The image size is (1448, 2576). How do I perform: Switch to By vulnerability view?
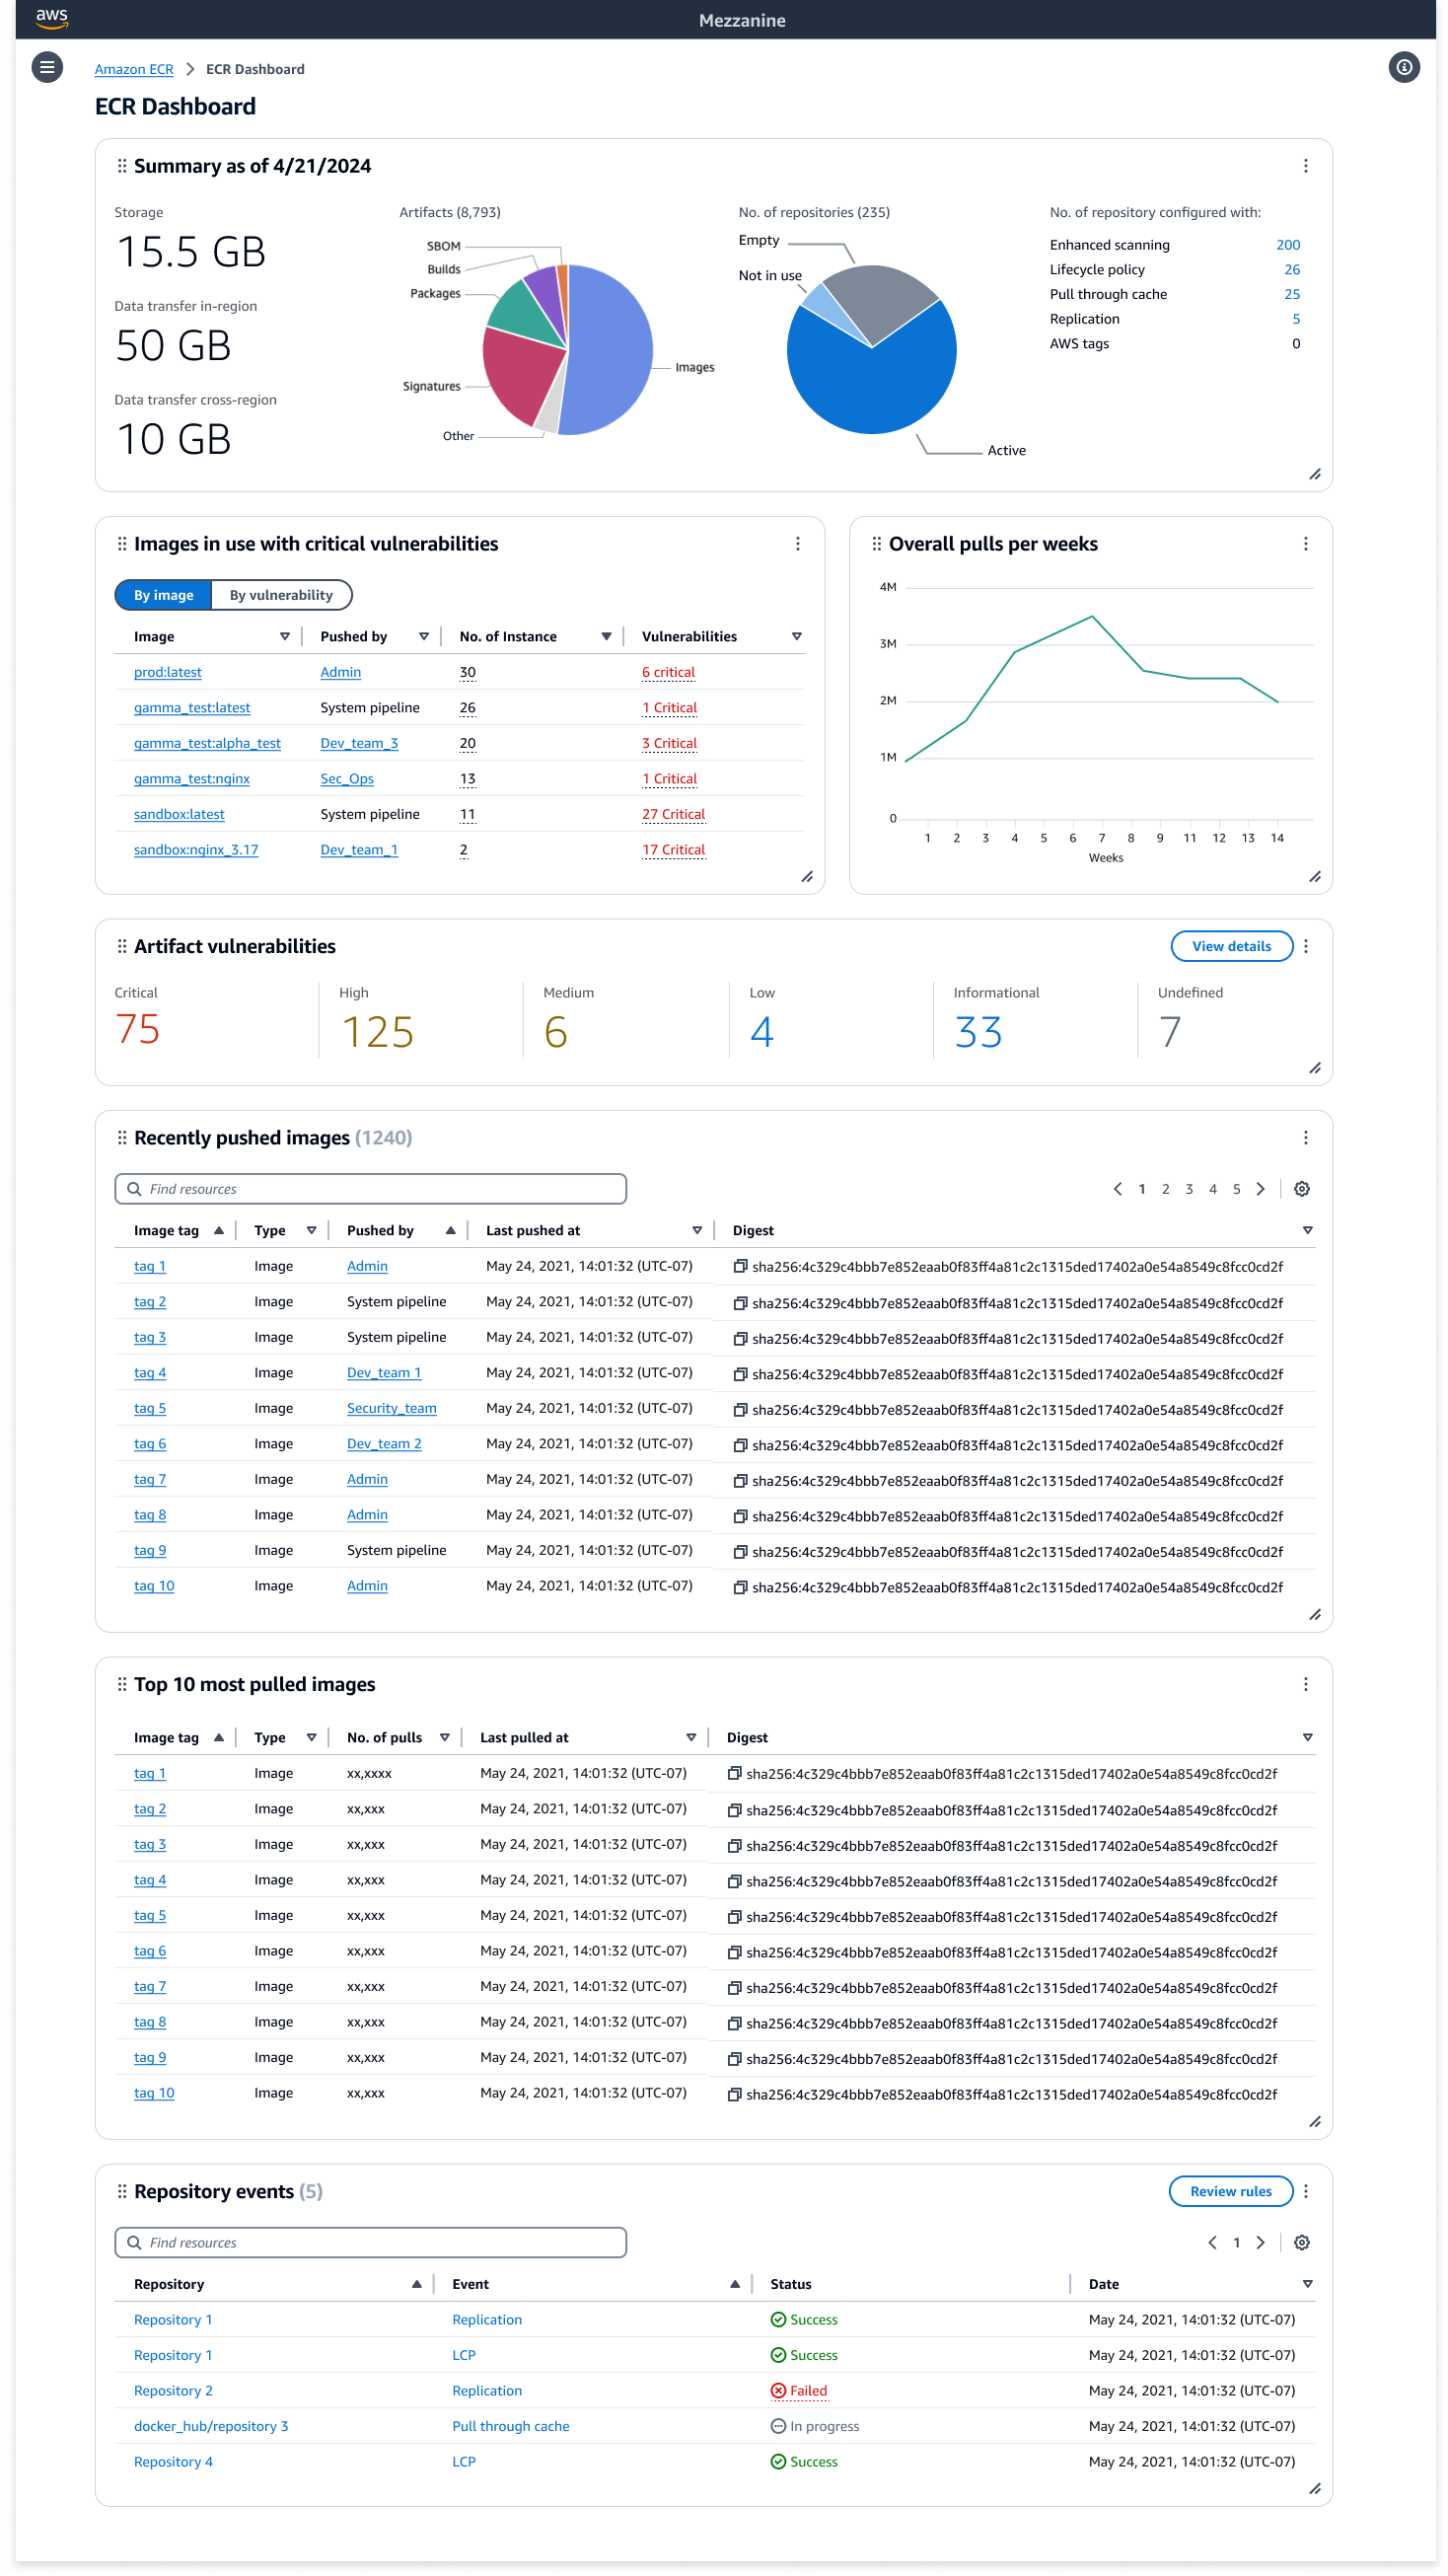click(x=281, y=594)
